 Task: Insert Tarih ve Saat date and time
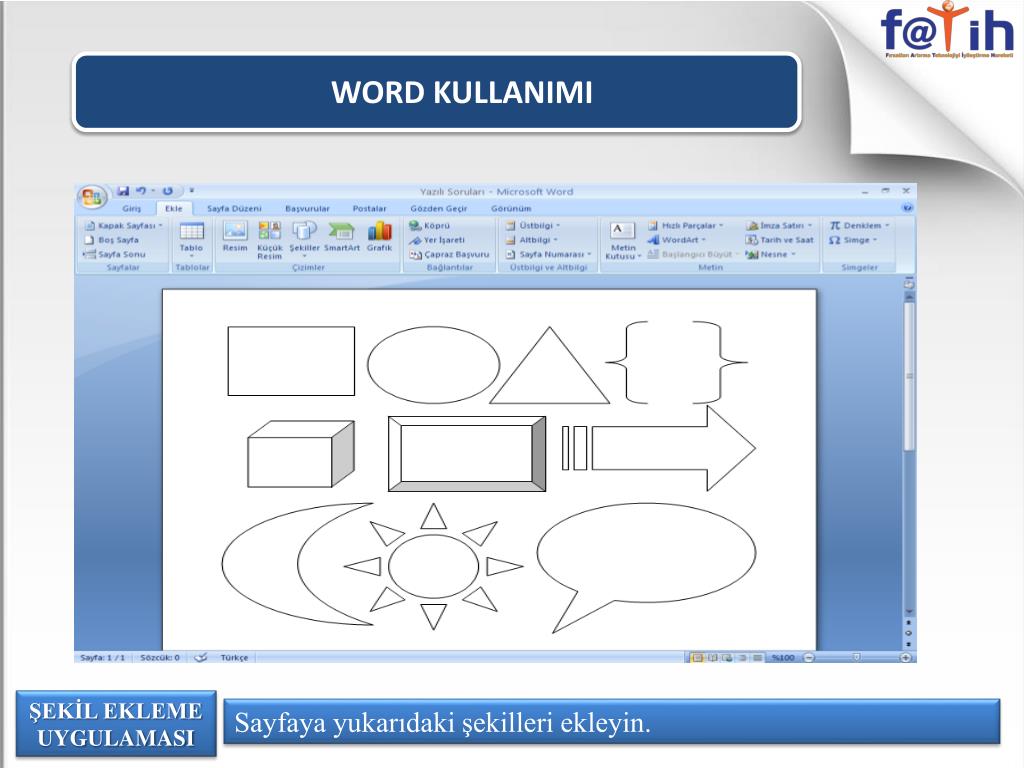point(780,240)
